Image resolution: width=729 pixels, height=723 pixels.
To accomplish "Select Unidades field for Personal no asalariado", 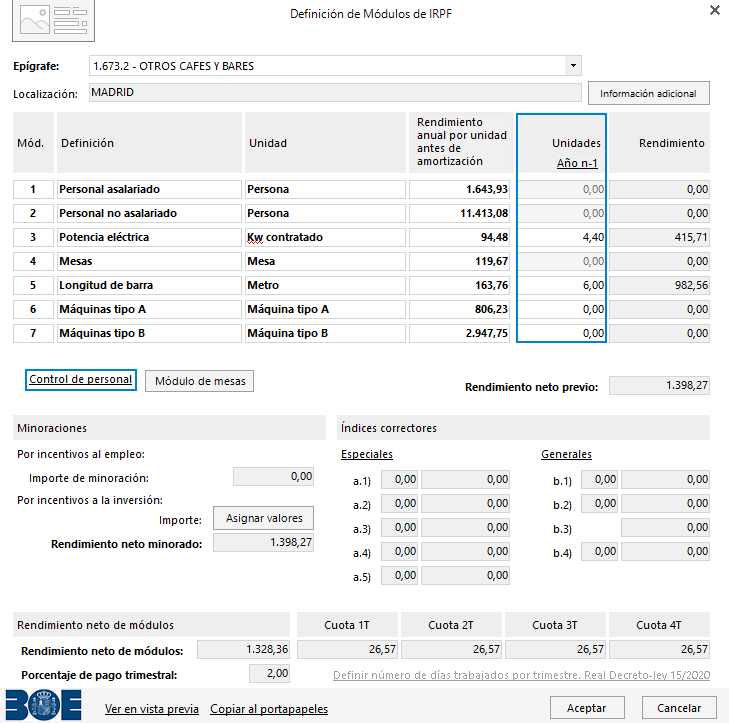I will click(x=561, y=213).
